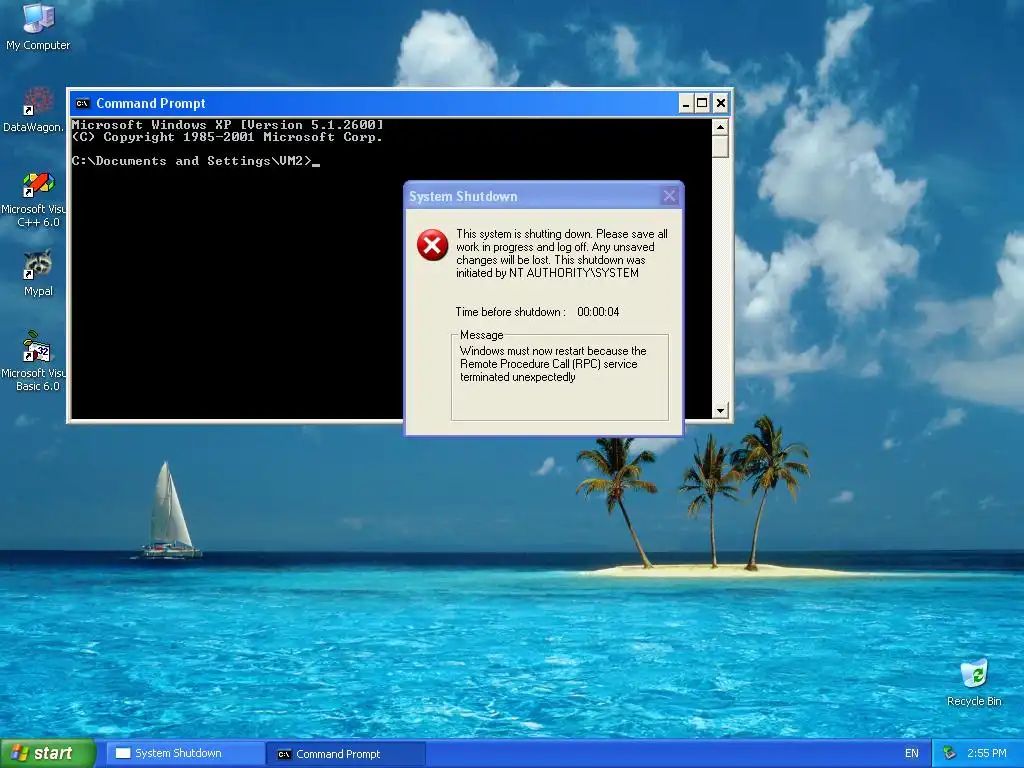Click the shutdown countdown timer 00:00:04
The width and height of the screenshot is (1024, 768).
click(598, 312)
